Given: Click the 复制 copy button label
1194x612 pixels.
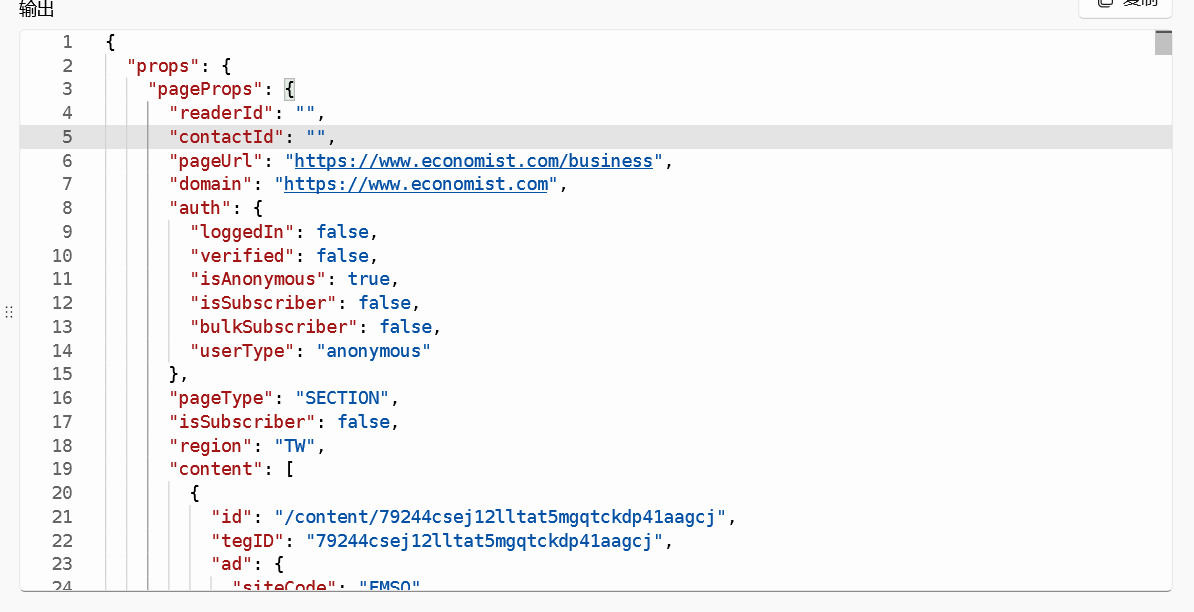Looking at the screenshot, I should point(1140,3).
